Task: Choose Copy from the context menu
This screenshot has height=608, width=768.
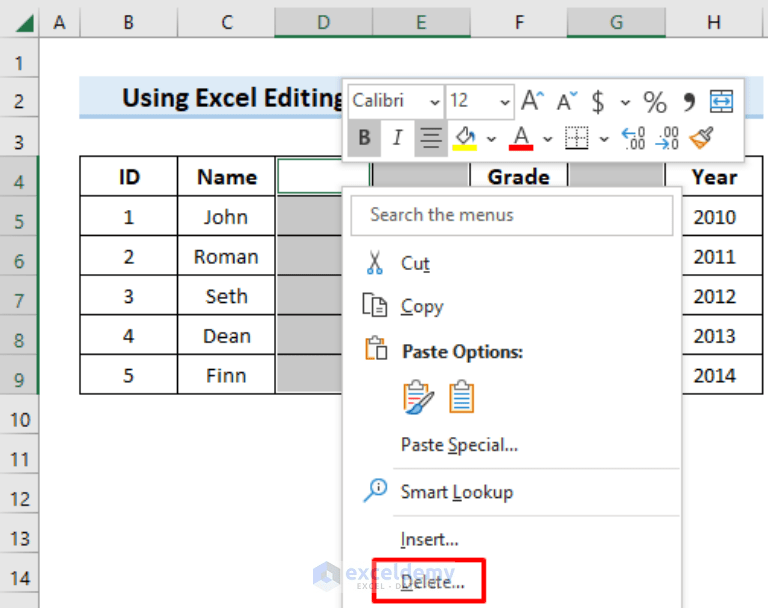Action: point(512,306)
